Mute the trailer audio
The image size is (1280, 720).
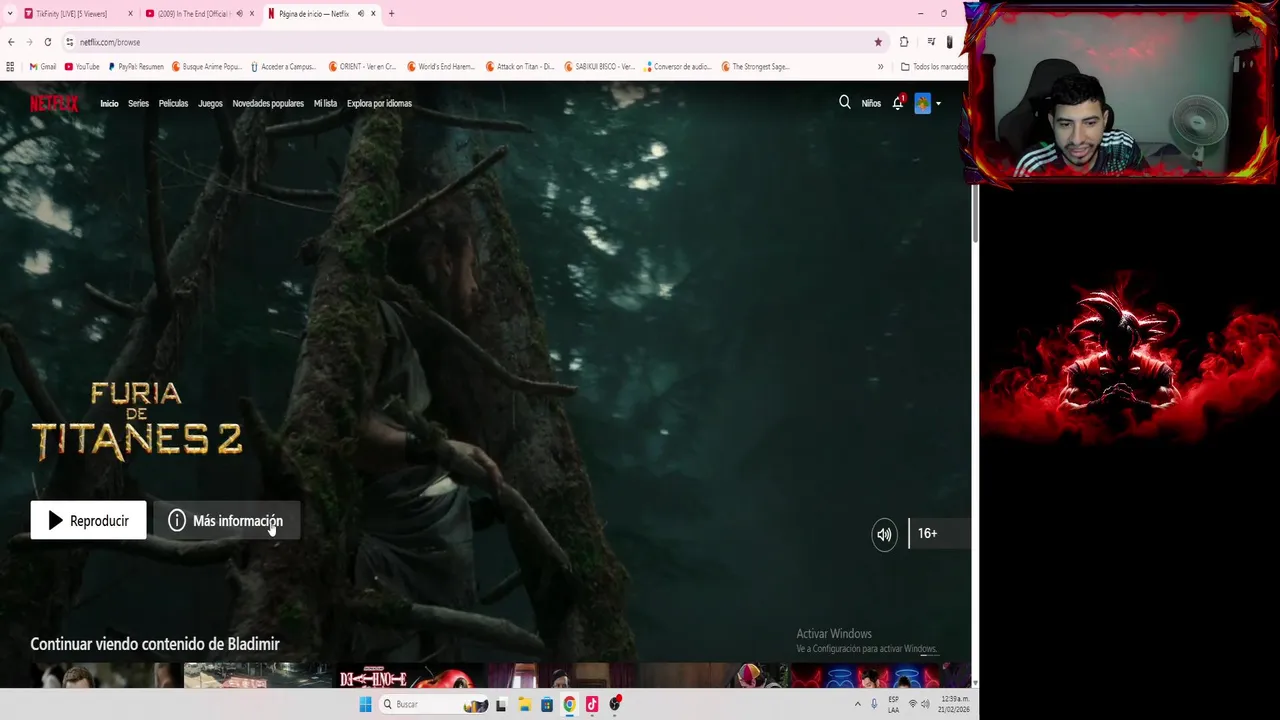click(x=884, y=534)
